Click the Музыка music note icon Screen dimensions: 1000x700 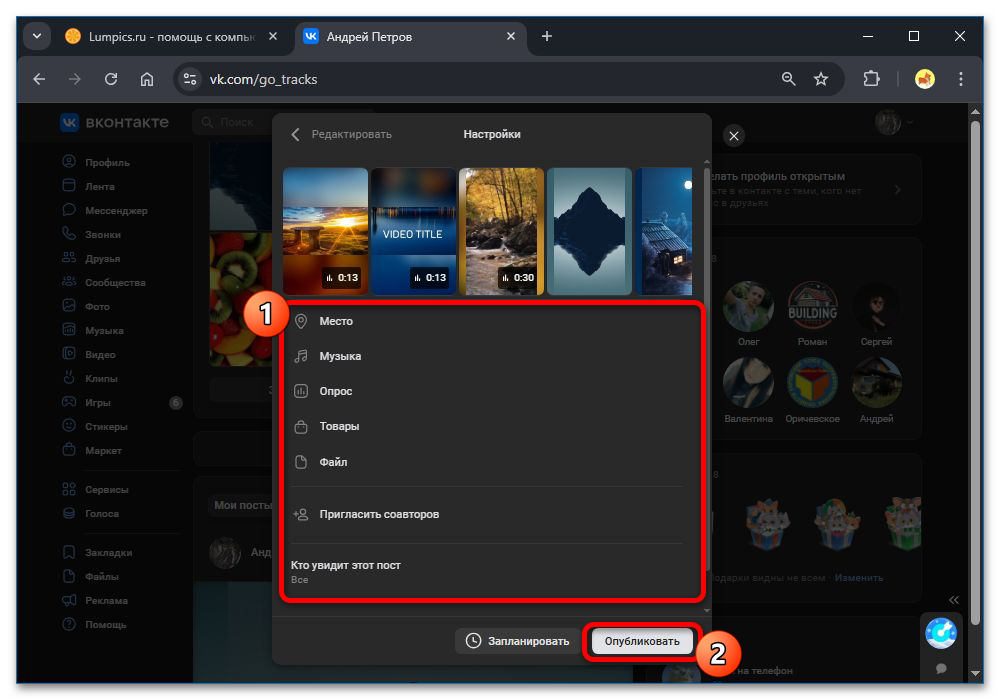click(301, 356)
